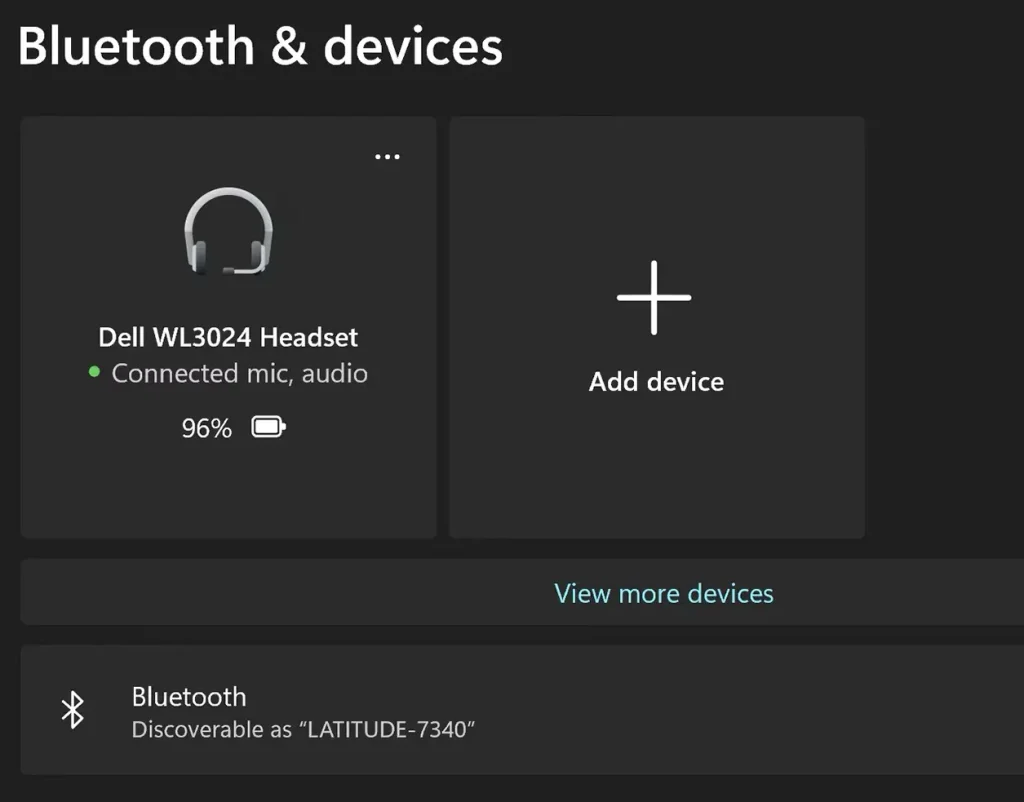Open more options for Dell WL3024 Headset
The width and height of the screenshot is (1024, 802).
387,157
